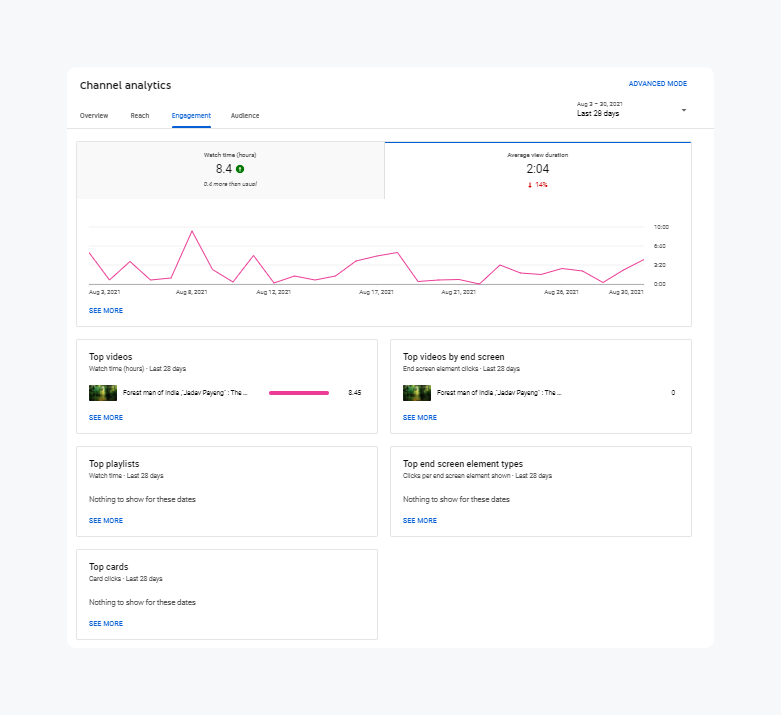Screen dimensions: 781x715
Task: Open Advanced Mode
Action: [x=657, y=84]
